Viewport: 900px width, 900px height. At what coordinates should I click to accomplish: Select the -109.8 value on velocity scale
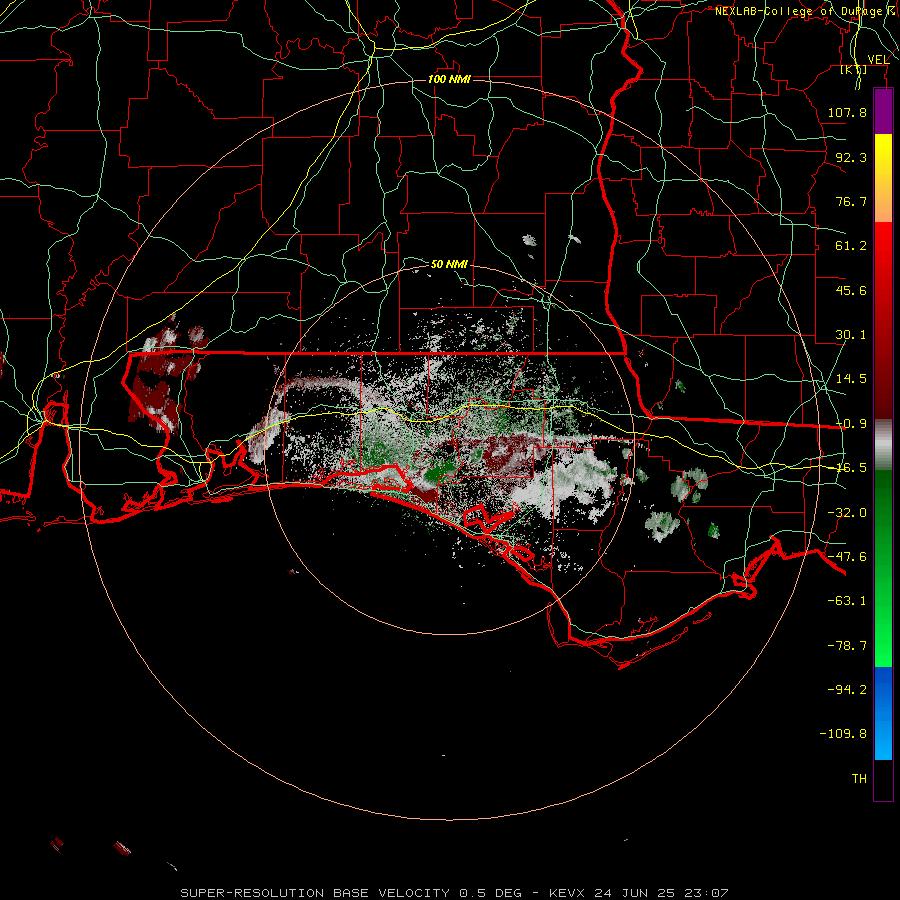843,734
